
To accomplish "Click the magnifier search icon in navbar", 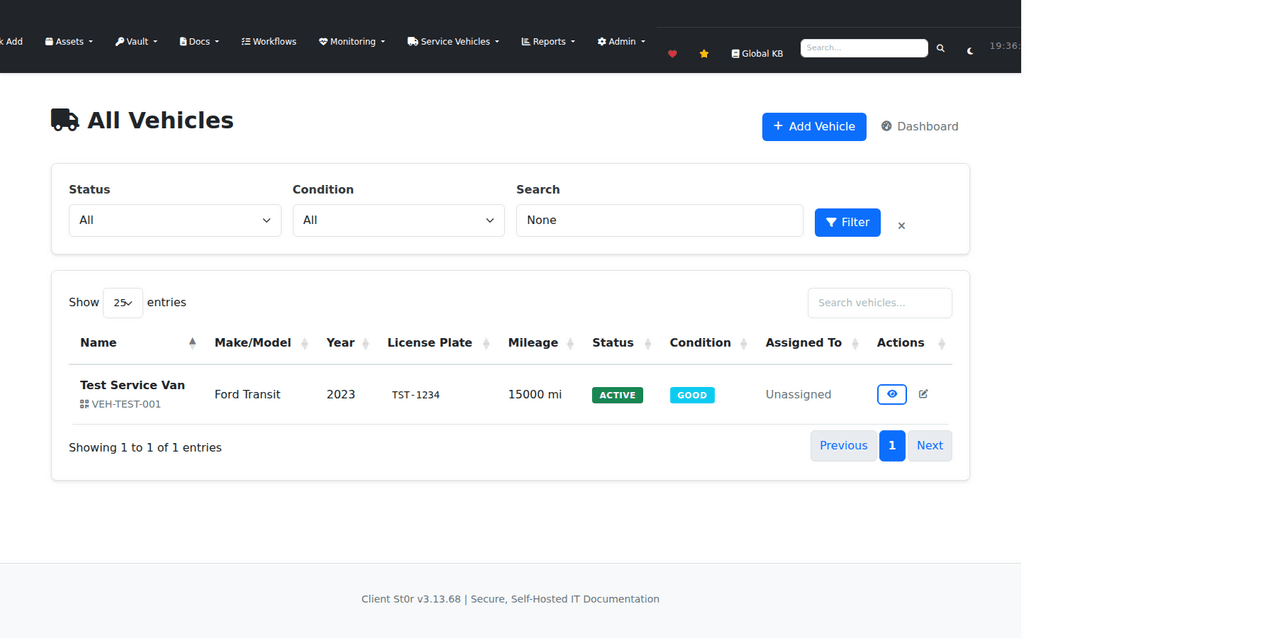I will pyautogui.click(x=940, y=48).
